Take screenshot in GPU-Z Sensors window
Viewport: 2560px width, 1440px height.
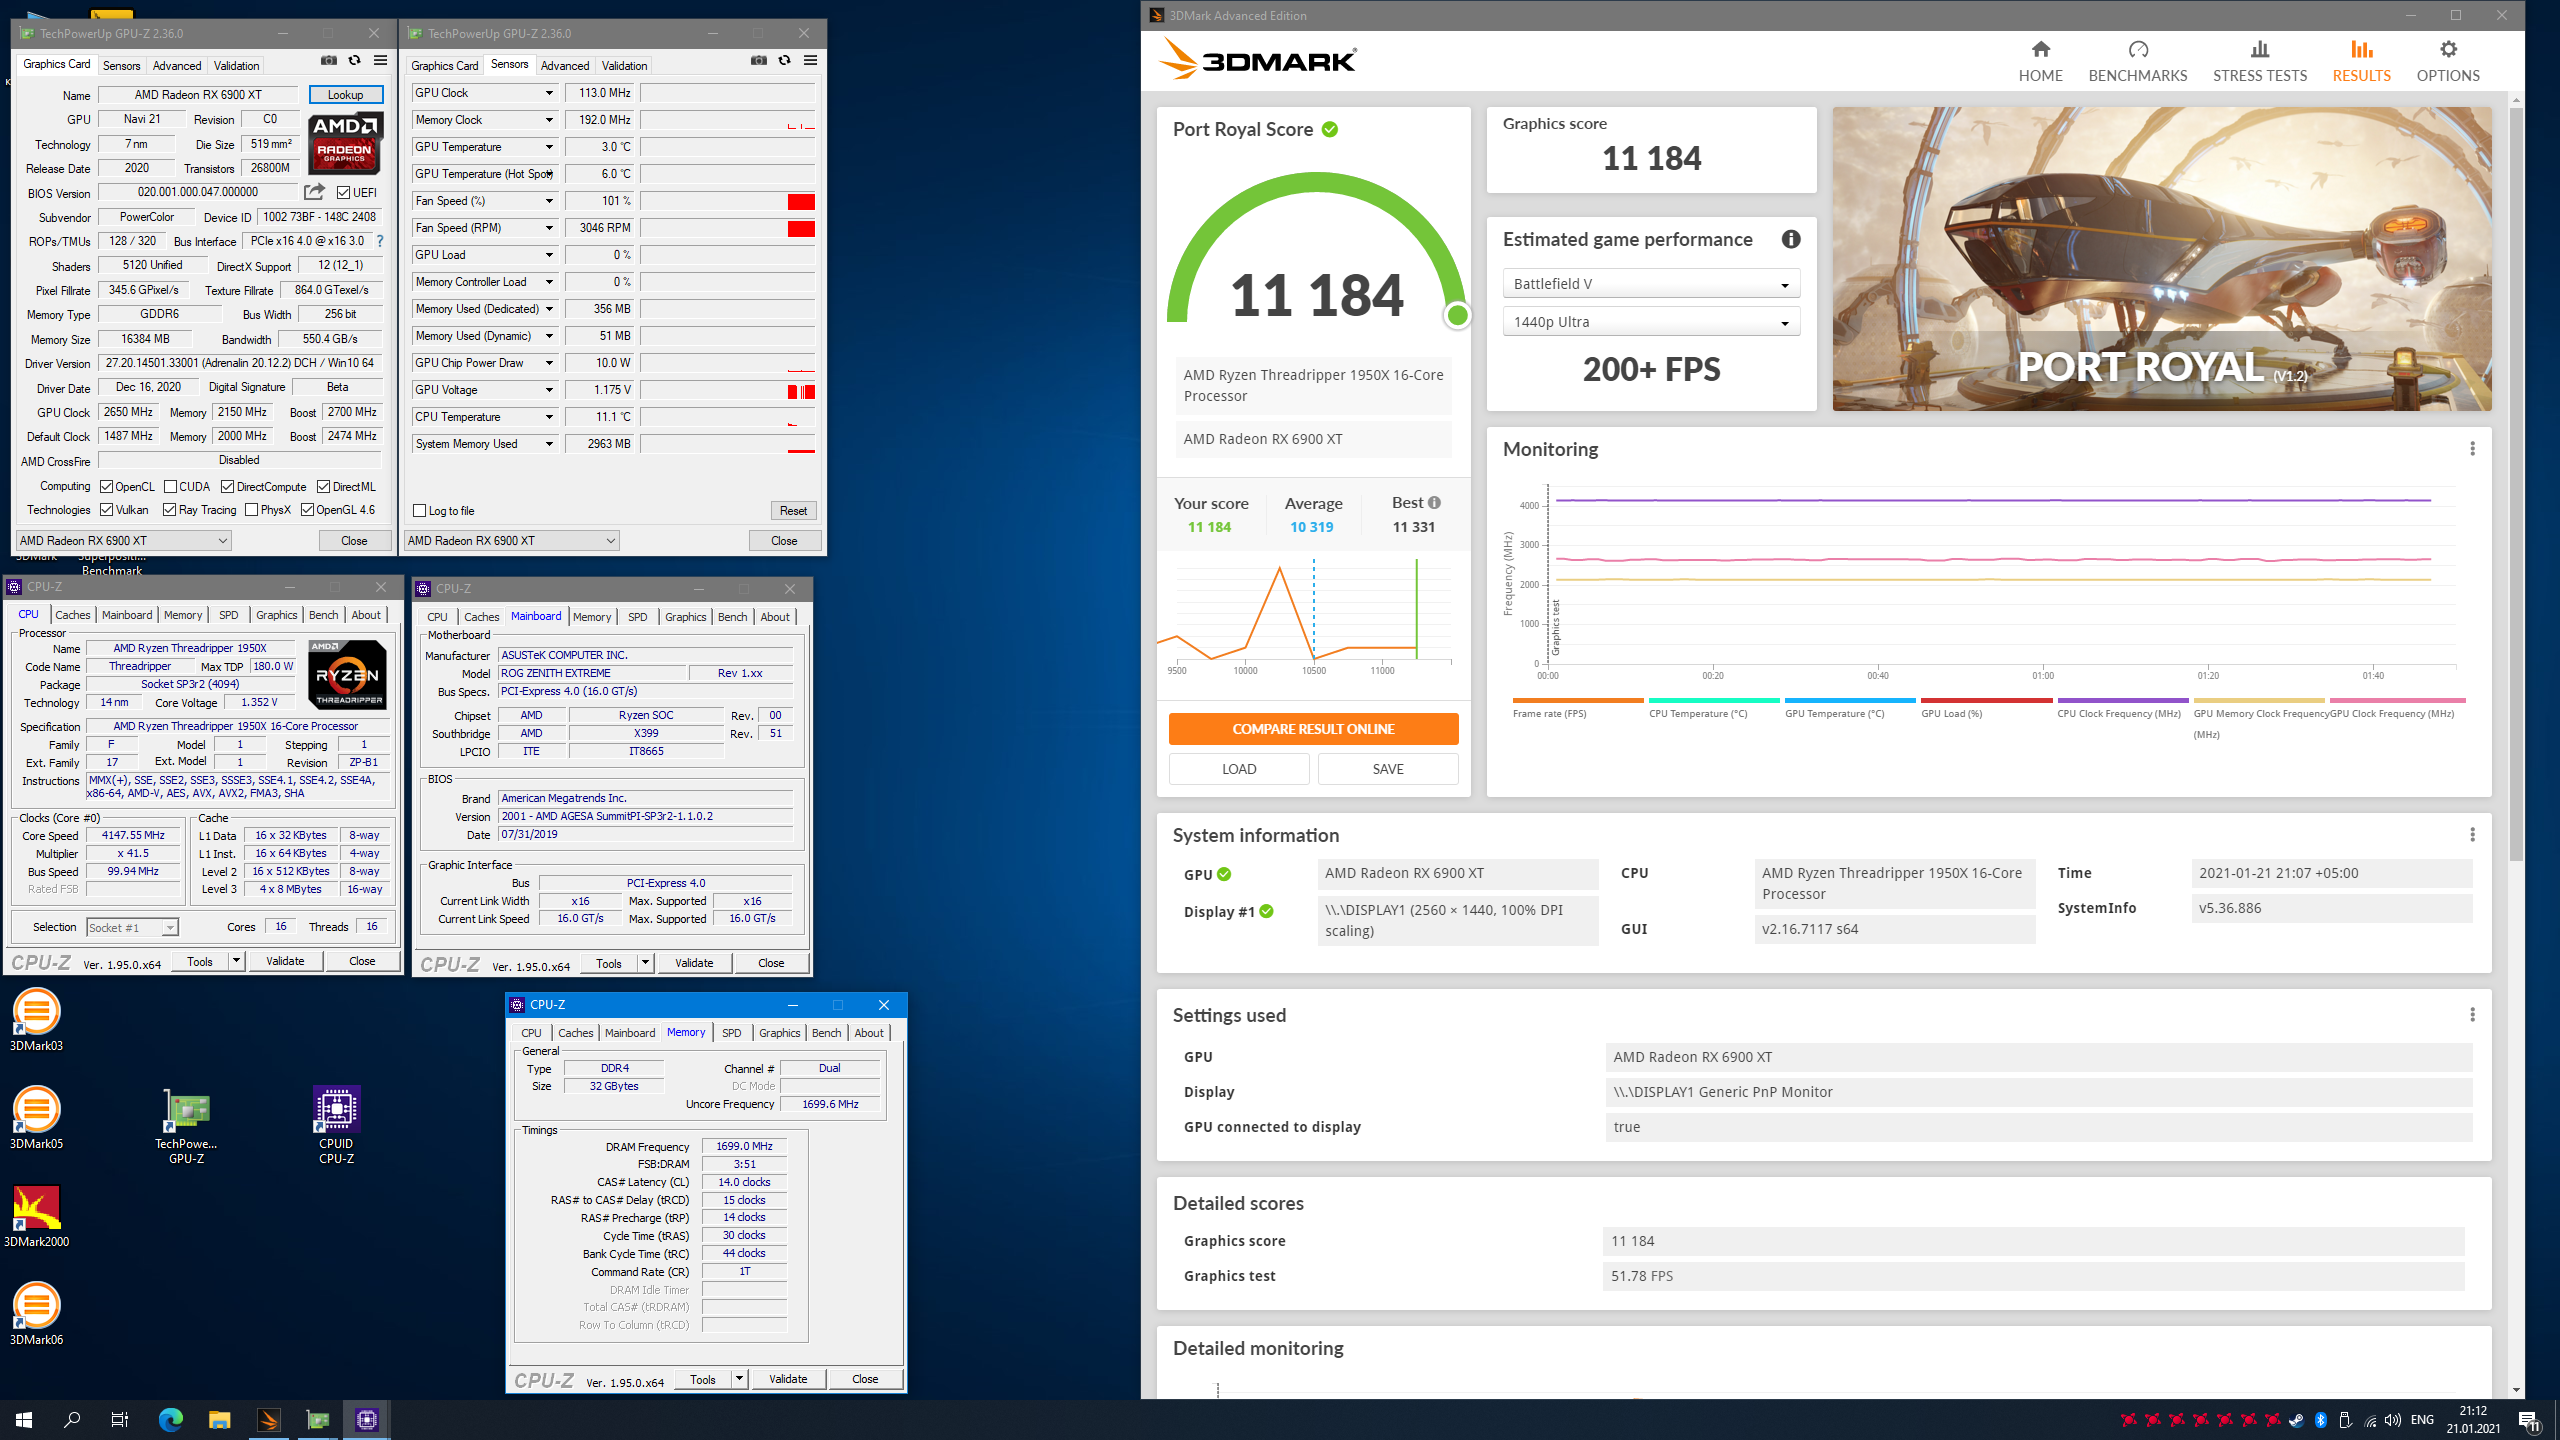click(759, 61)
